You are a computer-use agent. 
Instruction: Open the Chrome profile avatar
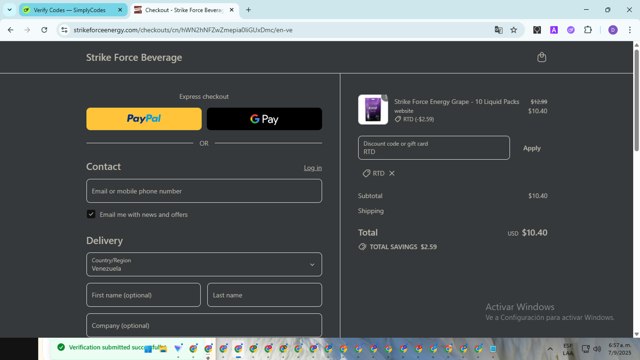tap(613, 30)
